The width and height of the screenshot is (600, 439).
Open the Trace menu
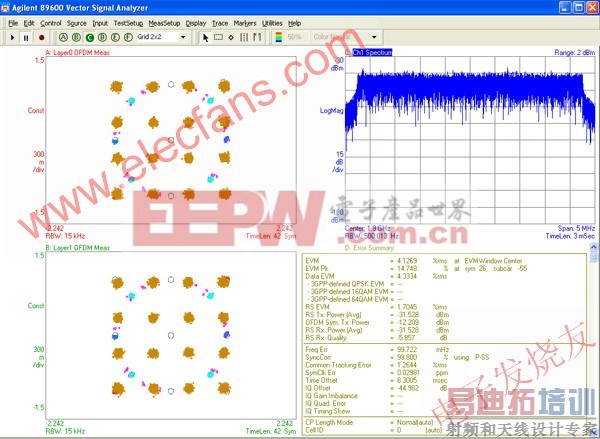coord(220,23)
